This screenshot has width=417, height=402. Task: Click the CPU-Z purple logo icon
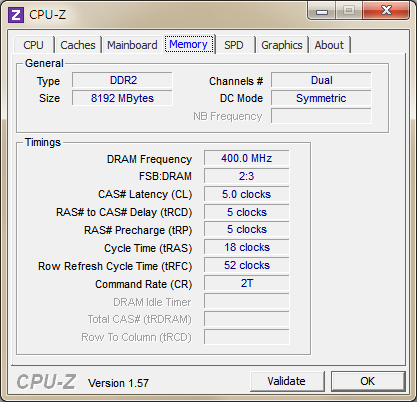(16, 15)
